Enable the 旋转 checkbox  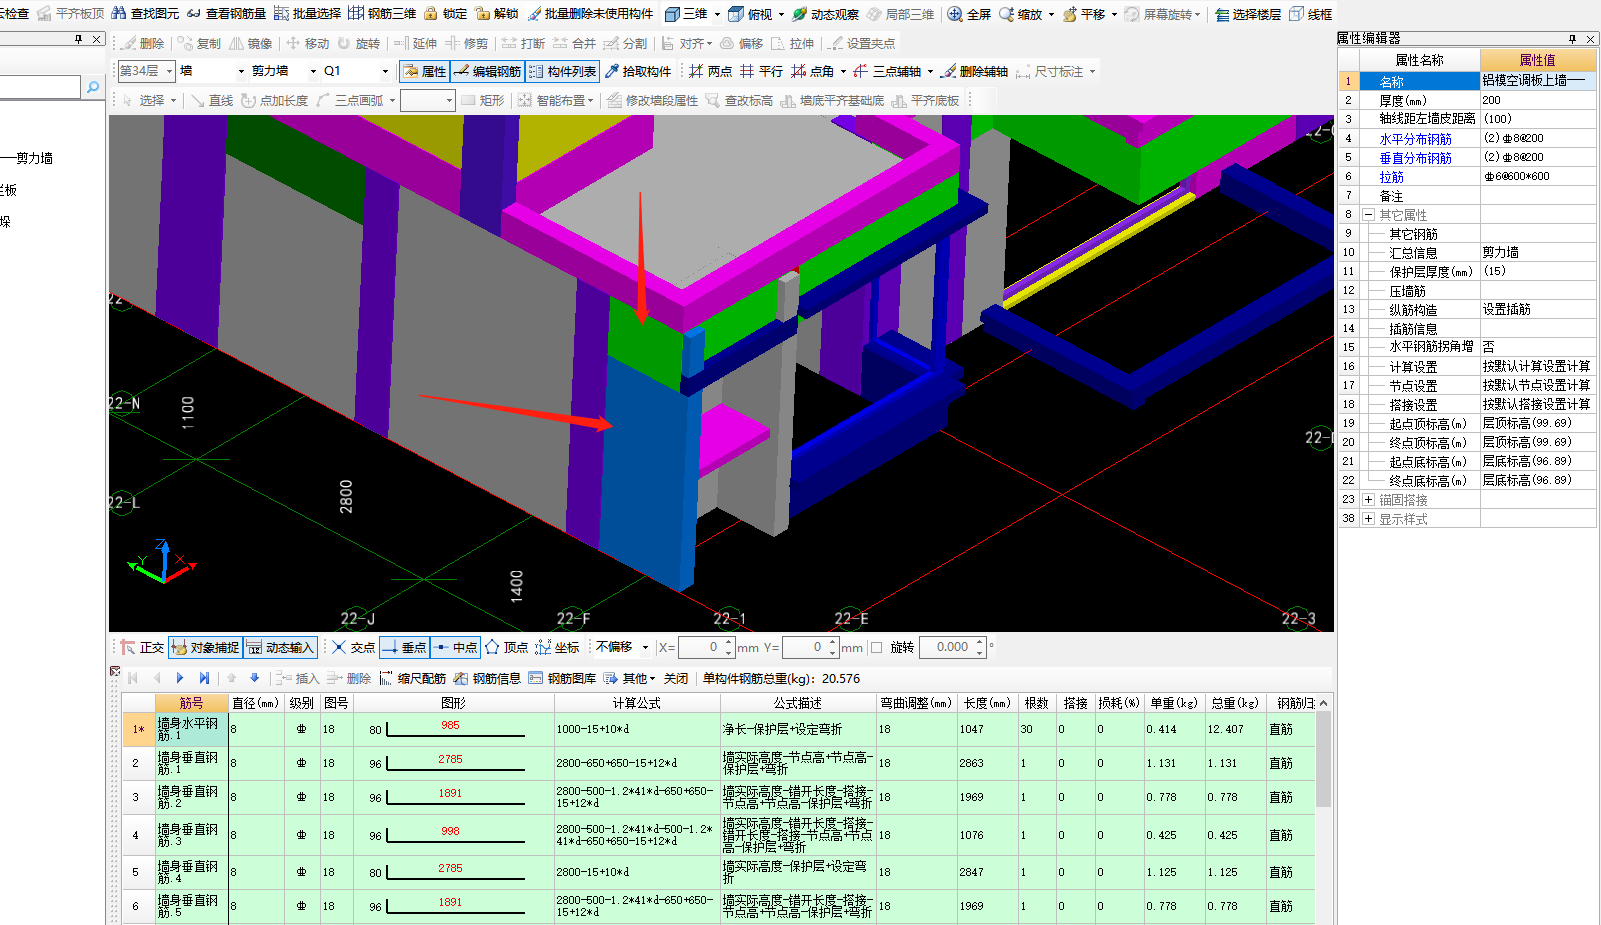pos(877,647)
